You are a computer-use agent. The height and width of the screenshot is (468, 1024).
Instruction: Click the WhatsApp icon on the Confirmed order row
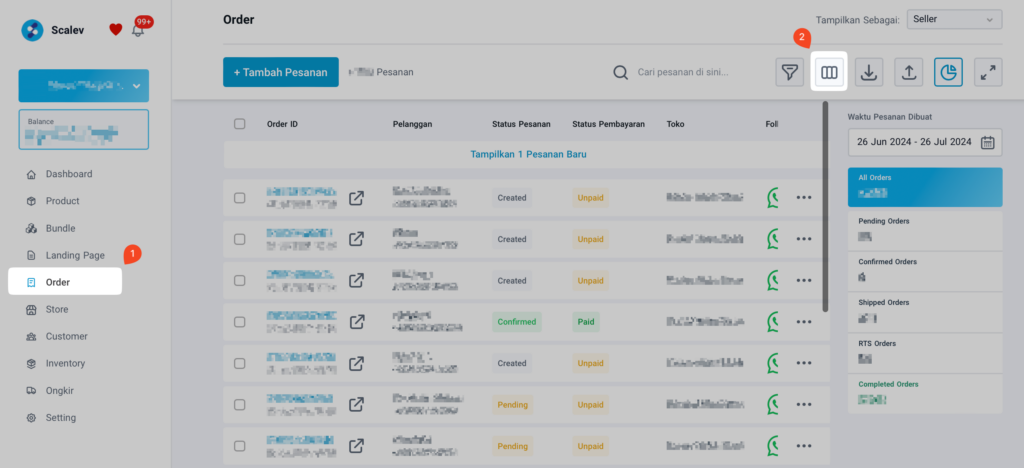coord(775,322)
